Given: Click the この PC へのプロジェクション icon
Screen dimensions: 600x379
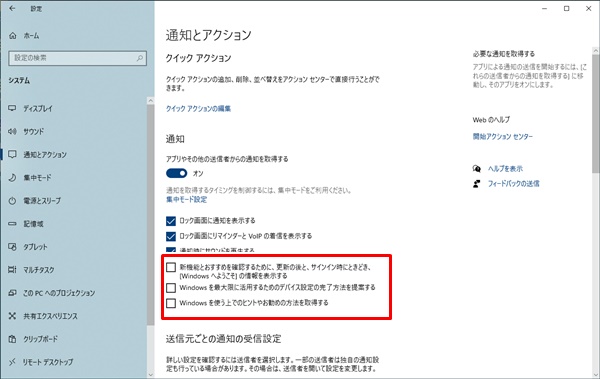Looking at the screenshot, I should [x=12, y=293].
